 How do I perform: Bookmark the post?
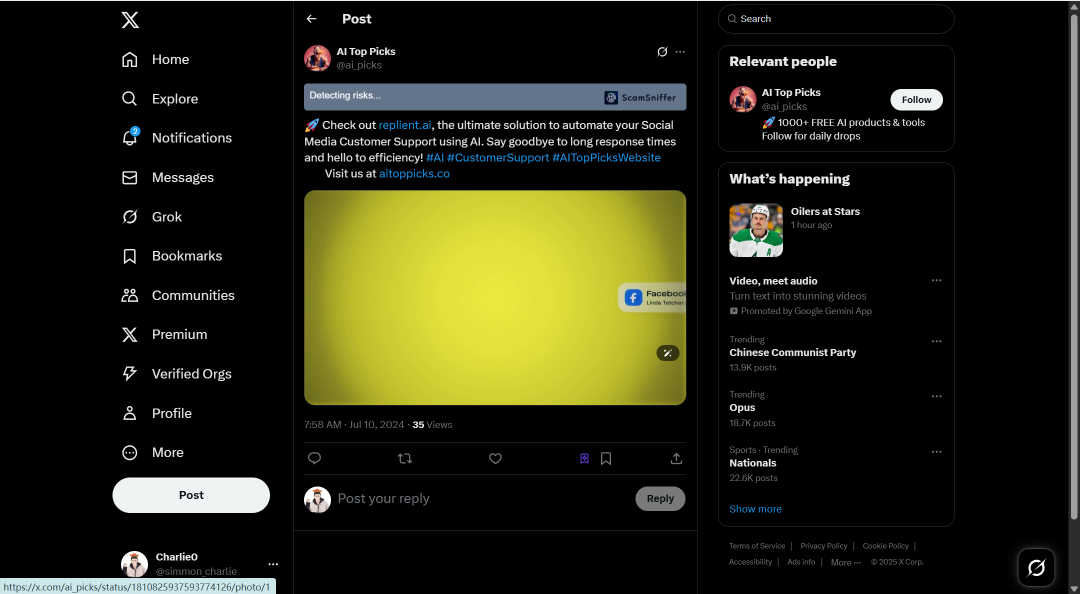click(606, 458)
